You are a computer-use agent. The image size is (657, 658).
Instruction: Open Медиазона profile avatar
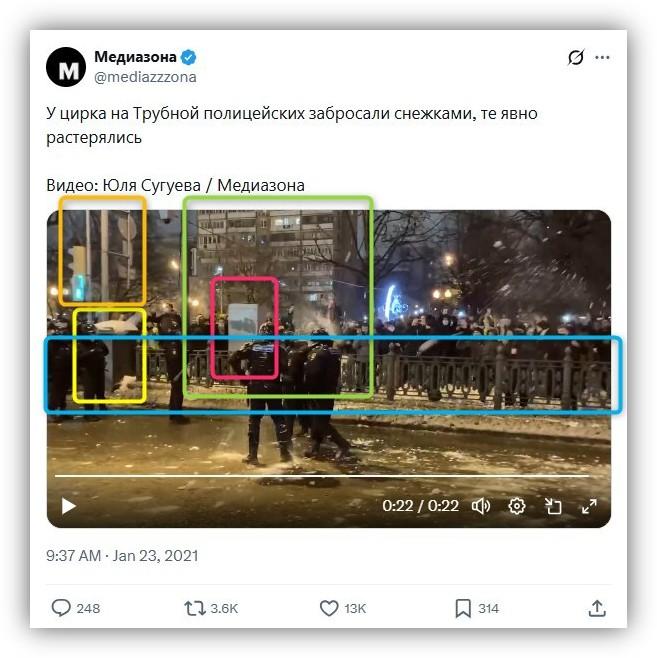[66, 67]
